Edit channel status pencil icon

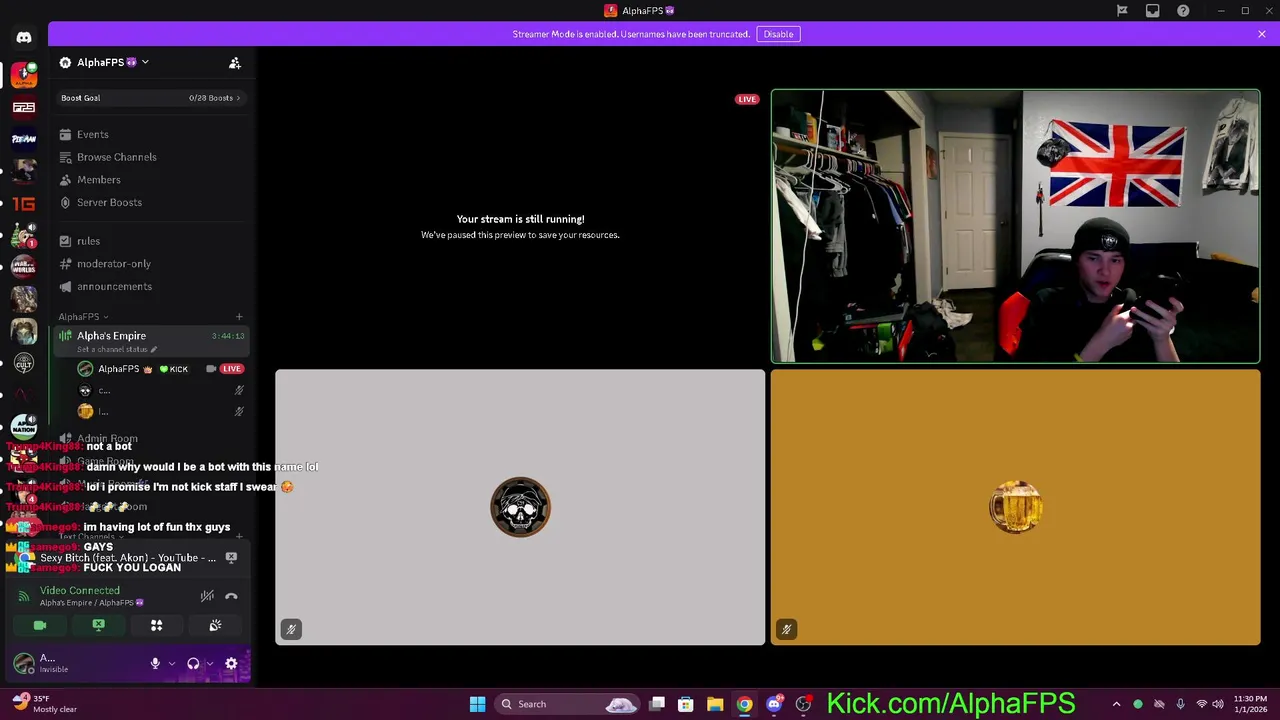[154, 349]
